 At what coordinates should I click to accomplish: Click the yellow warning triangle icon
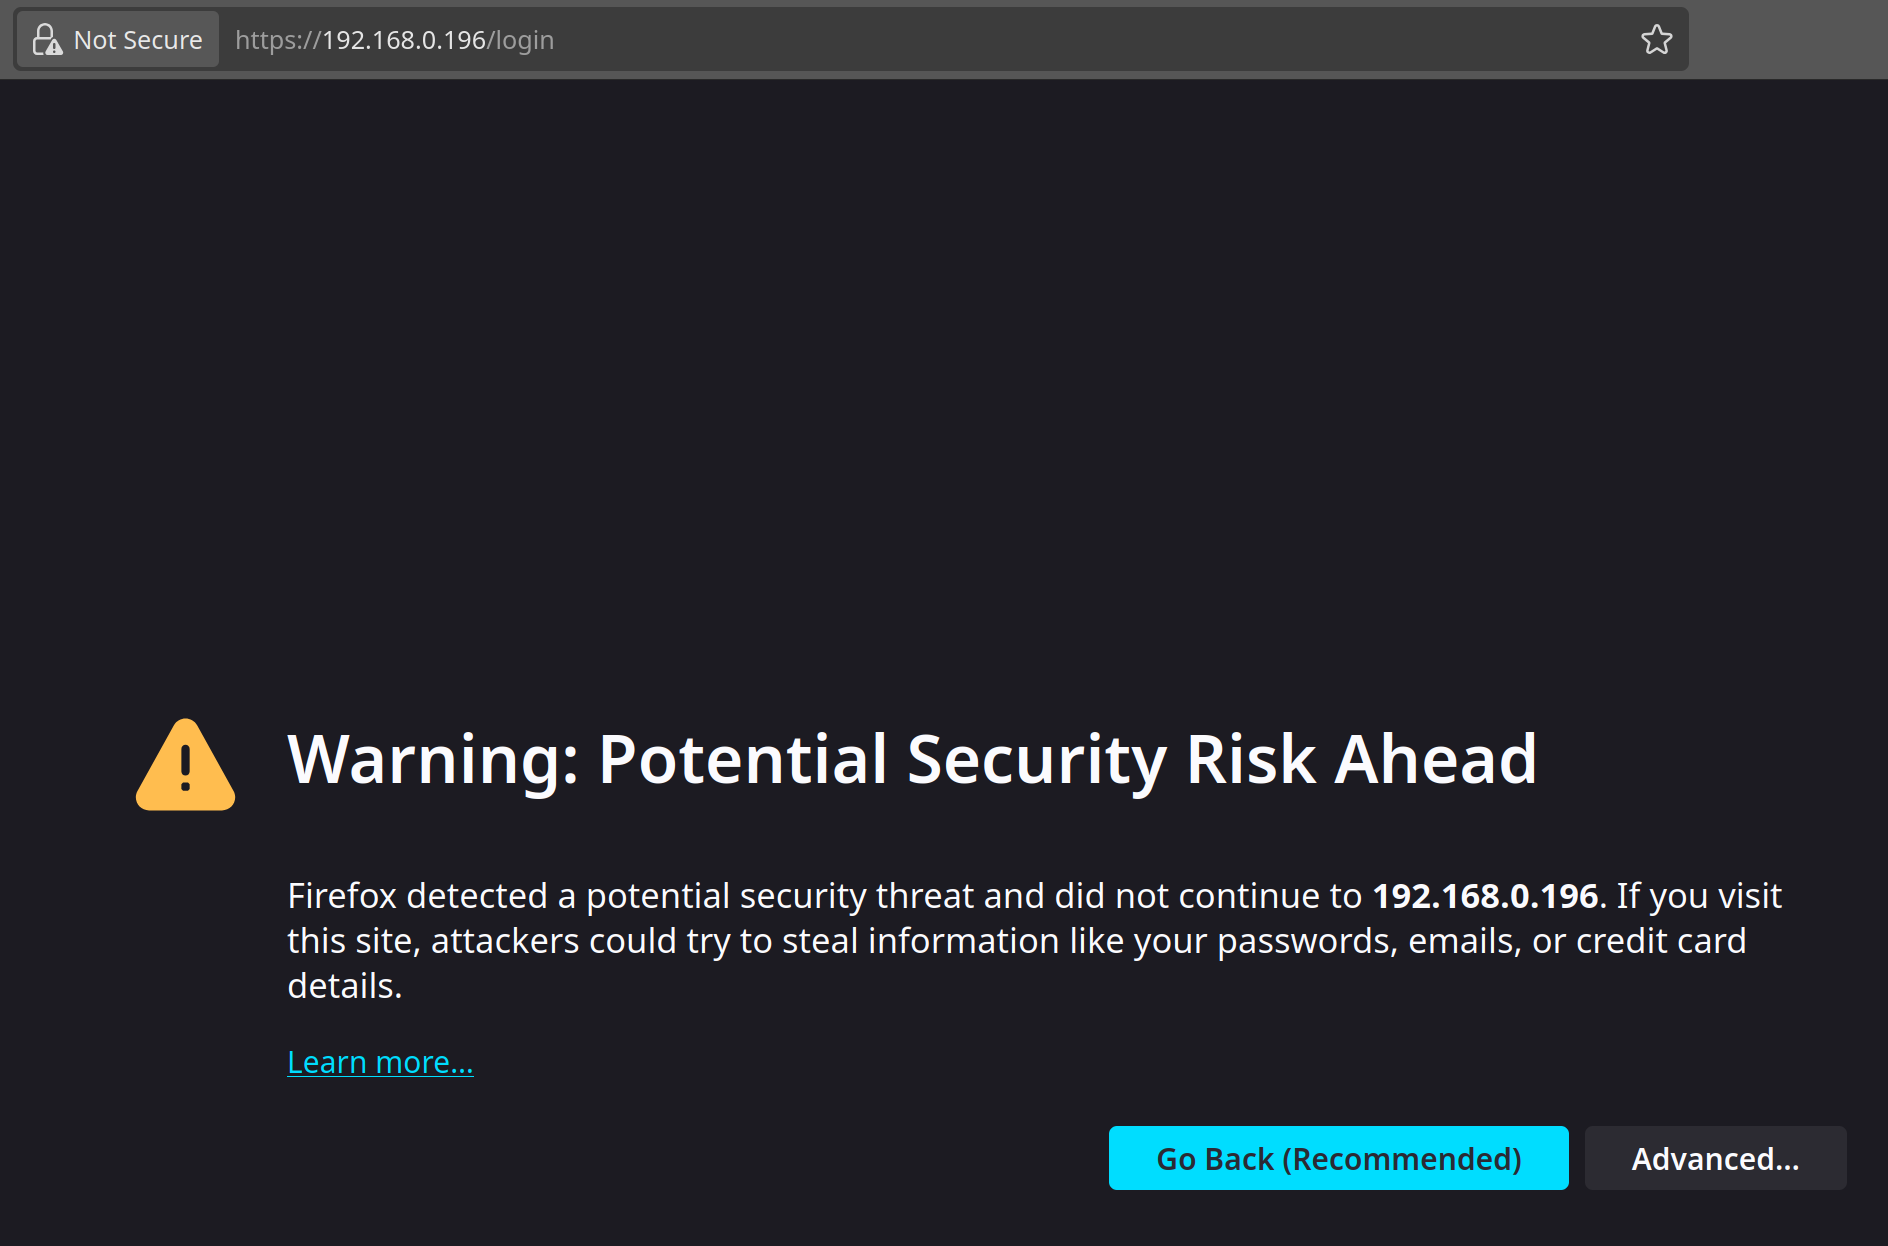pyautogui.click(x=186, y=764)
